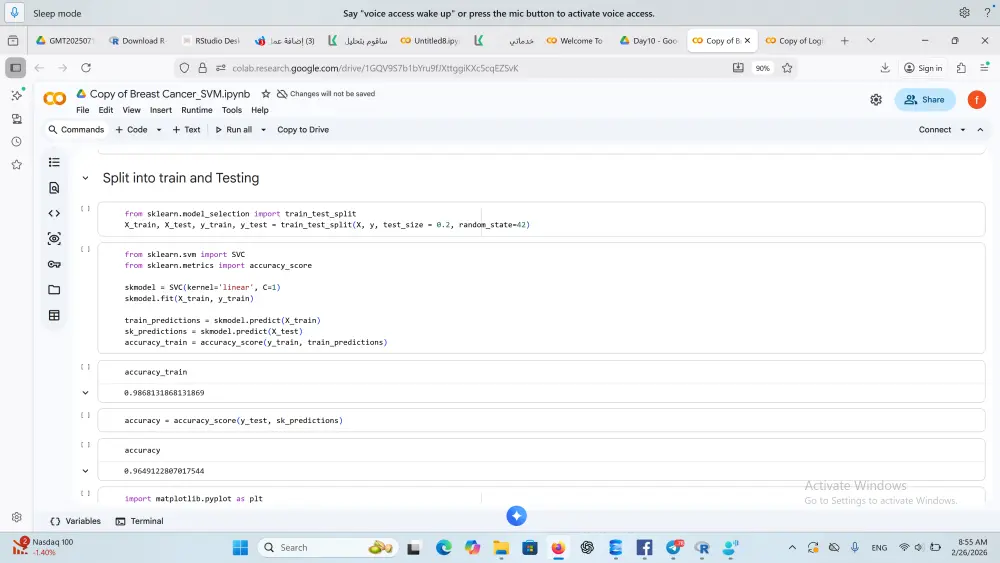Open the Colab table of contents panel
This screenshot has height=563, width=1000.
[x=54, y=163]
